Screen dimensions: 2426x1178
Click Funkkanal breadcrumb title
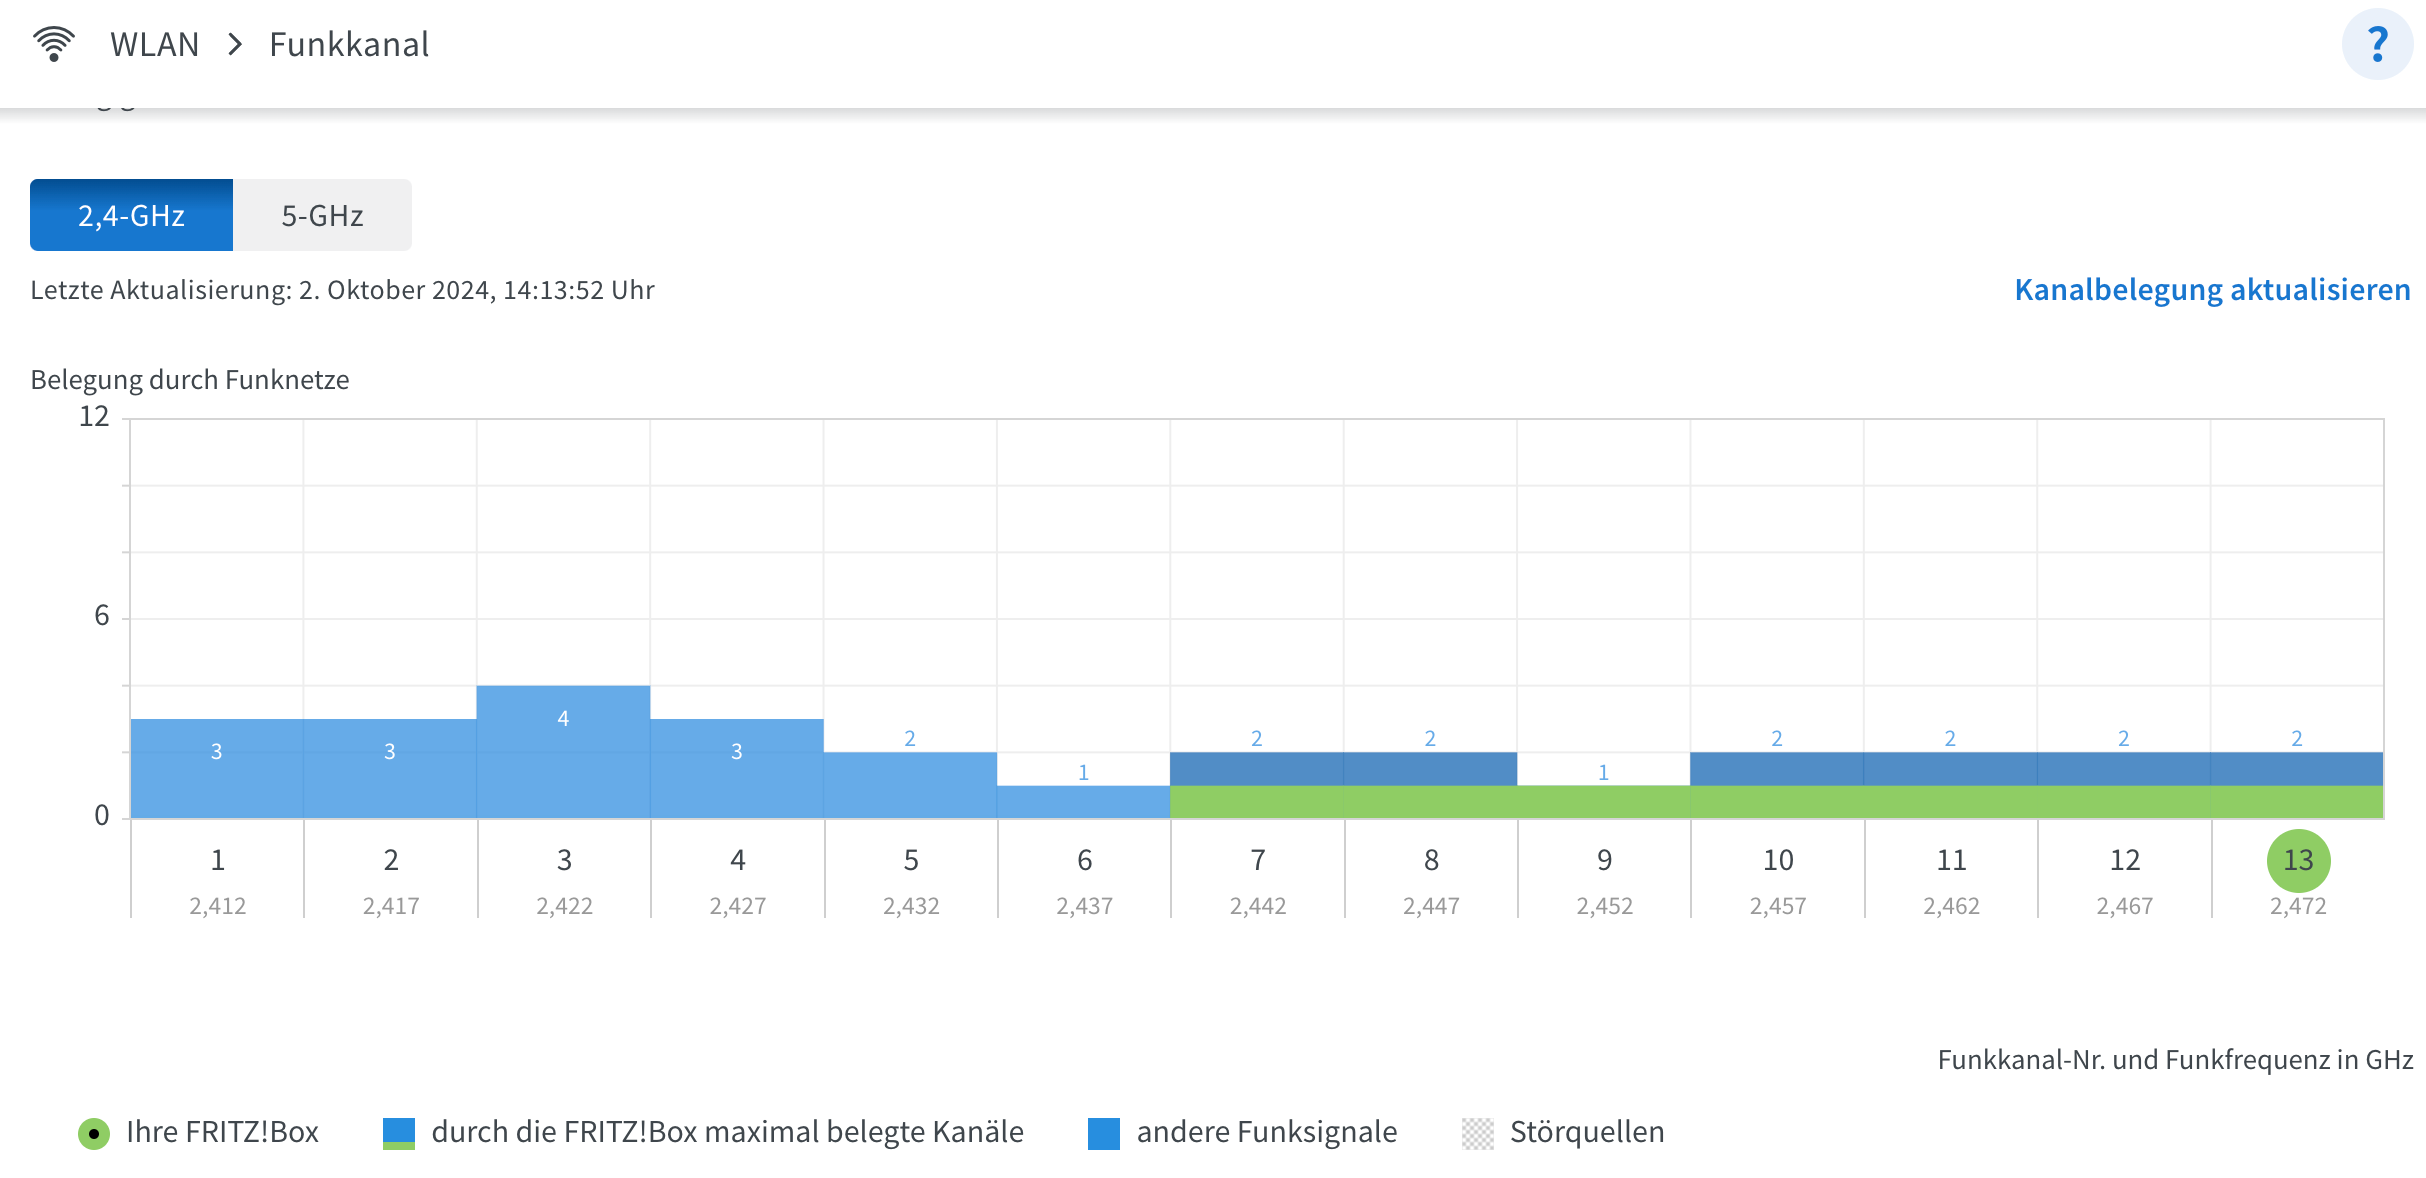pos(349,44)
